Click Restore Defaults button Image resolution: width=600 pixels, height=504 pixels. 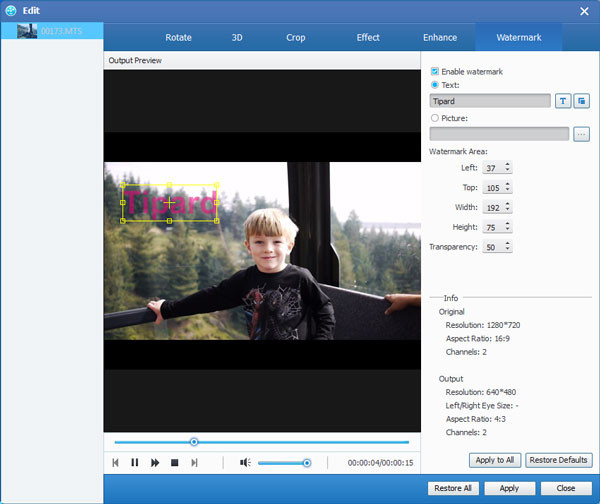coord(558,460)
